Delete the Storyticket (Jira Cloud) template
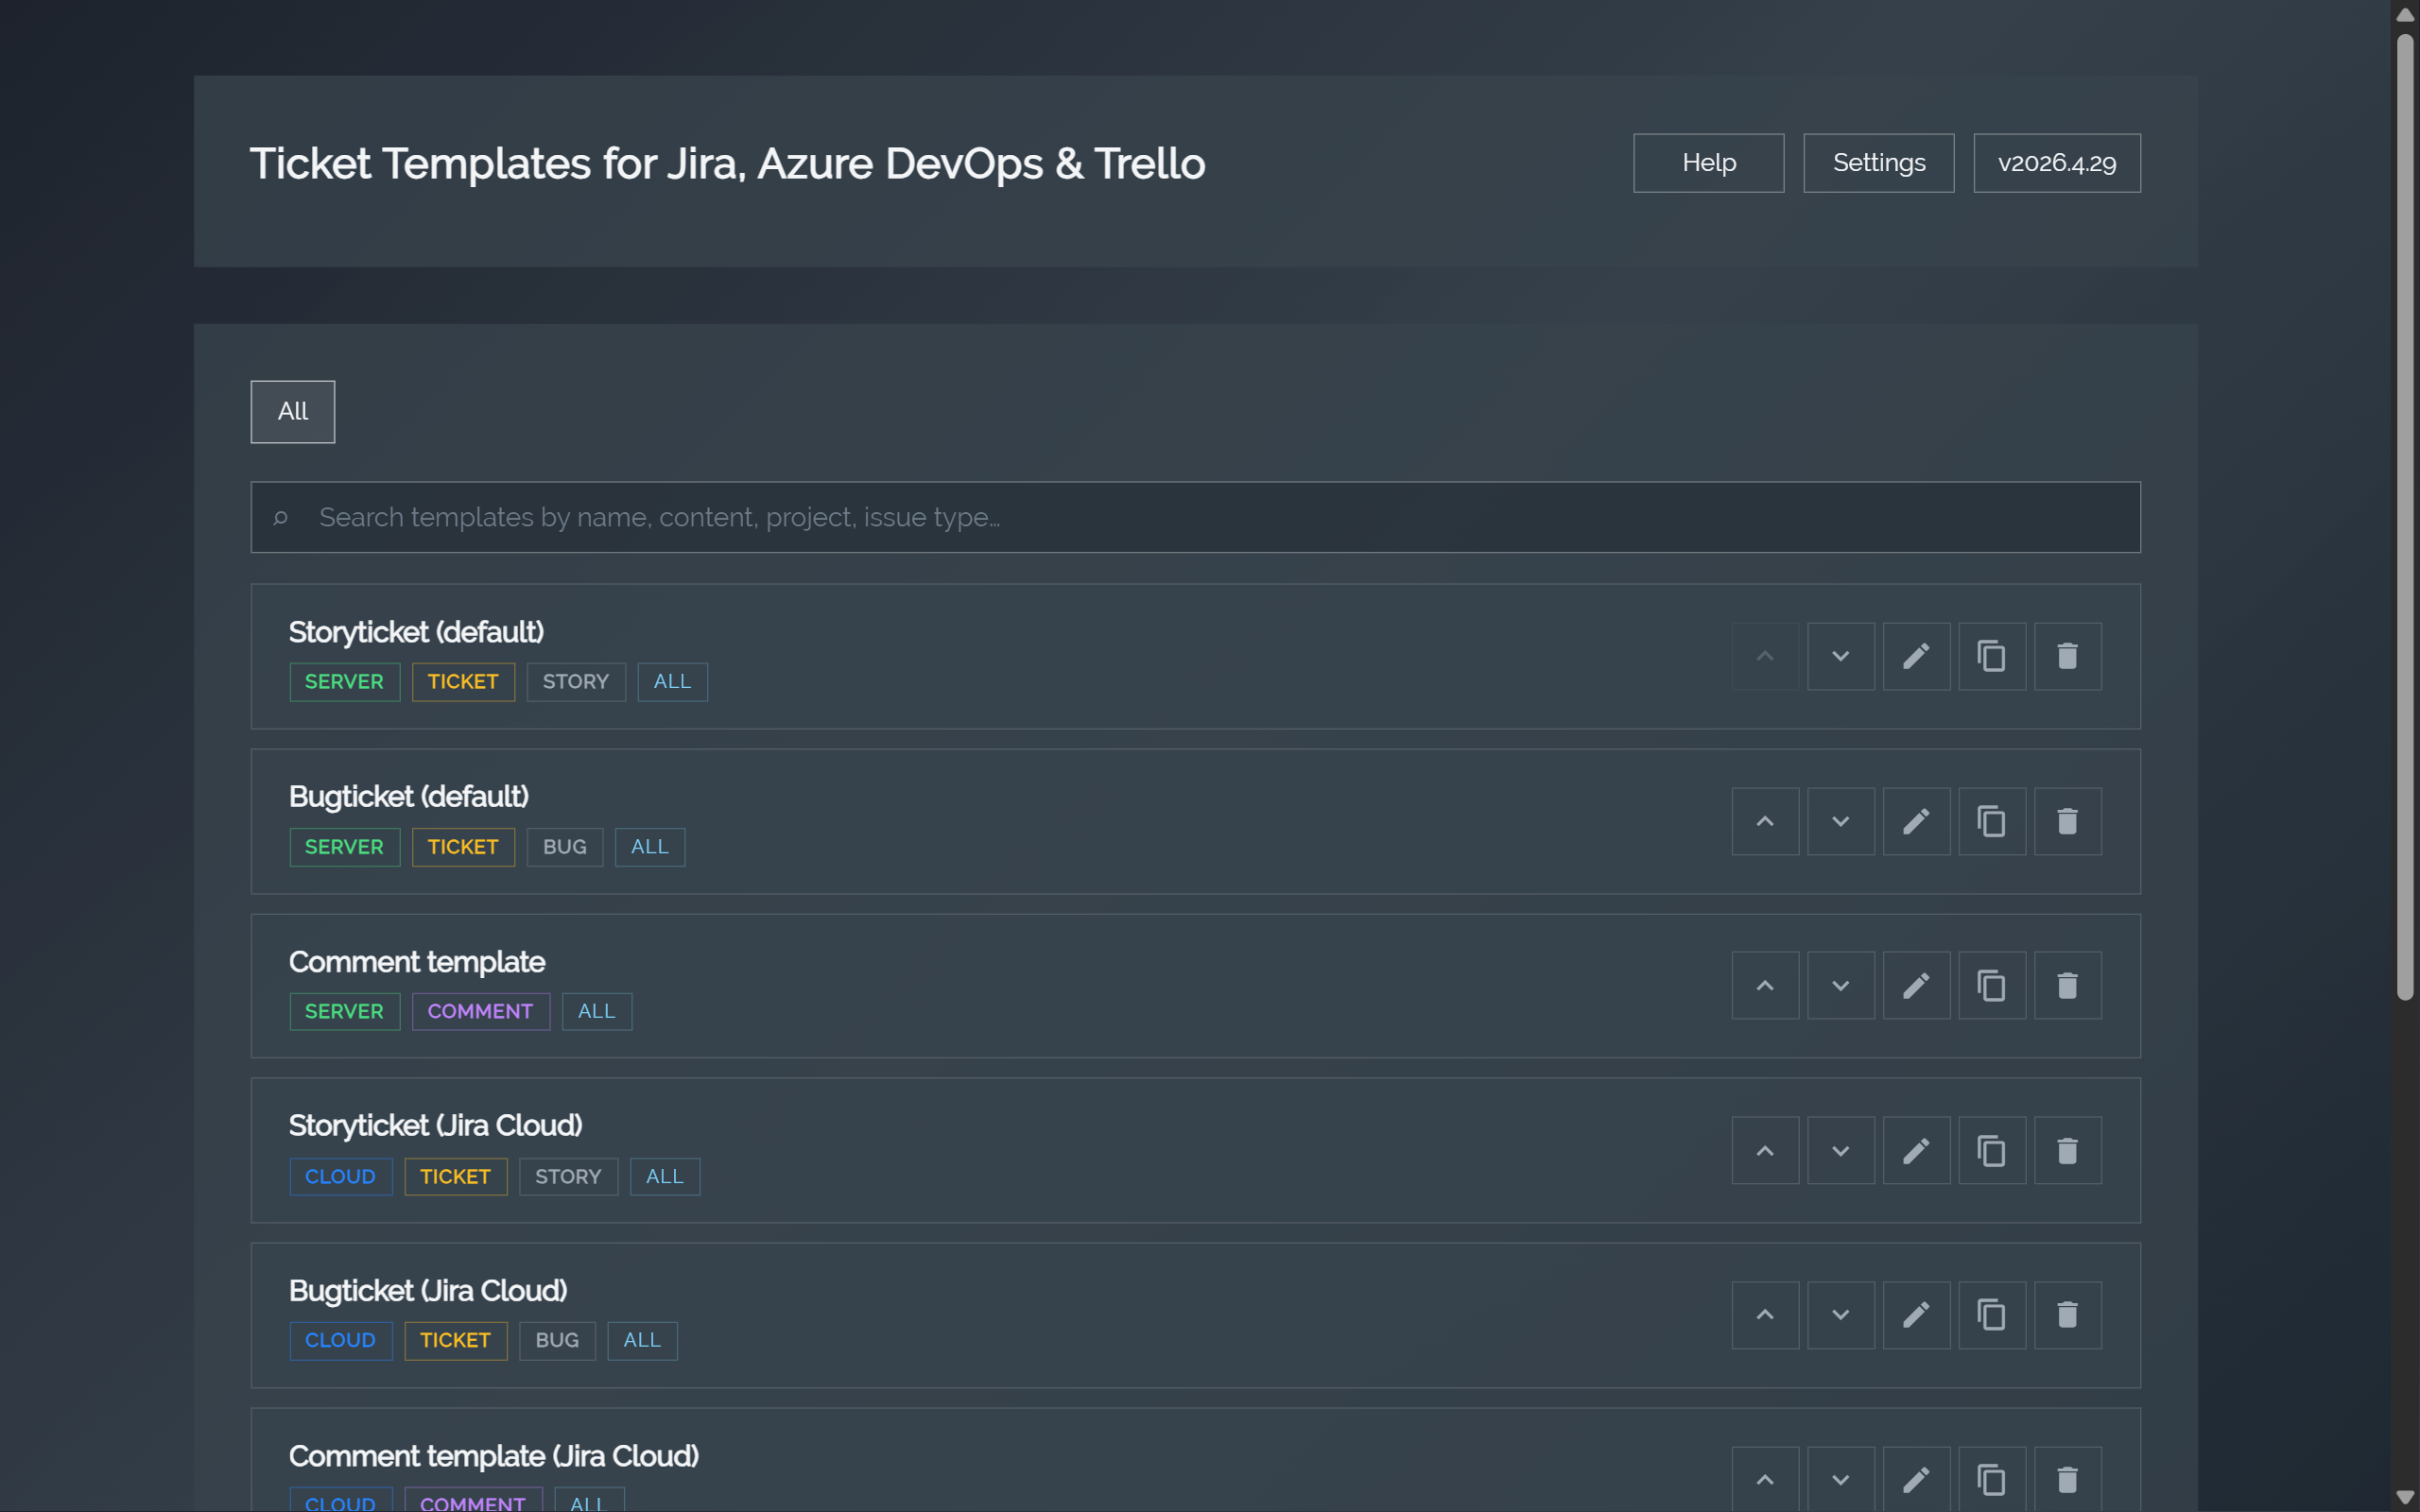 pyautogui.click(x=2067, y=1150)
